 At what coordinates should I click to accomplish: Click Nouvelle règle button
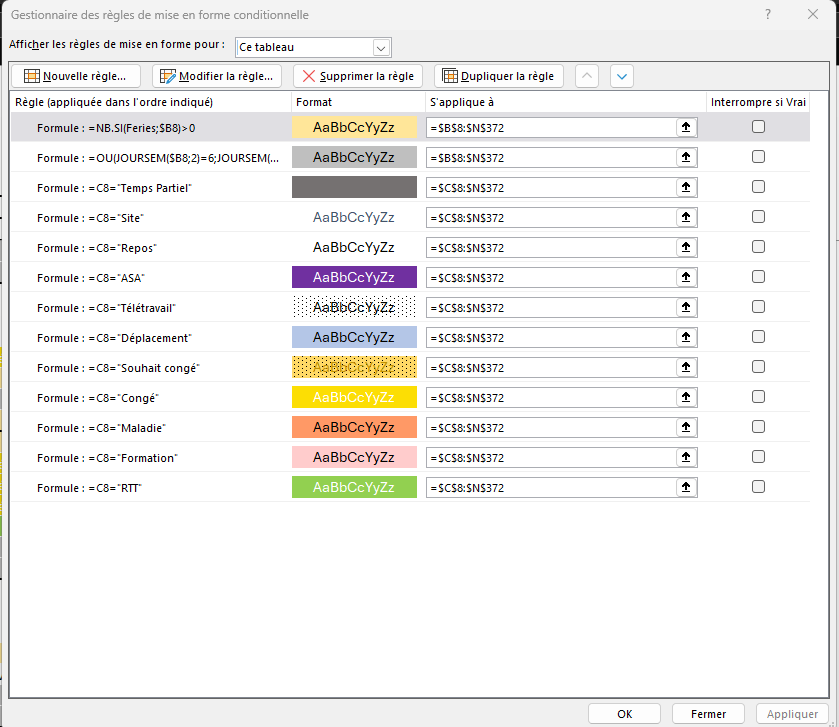click(x=76, y=76)
